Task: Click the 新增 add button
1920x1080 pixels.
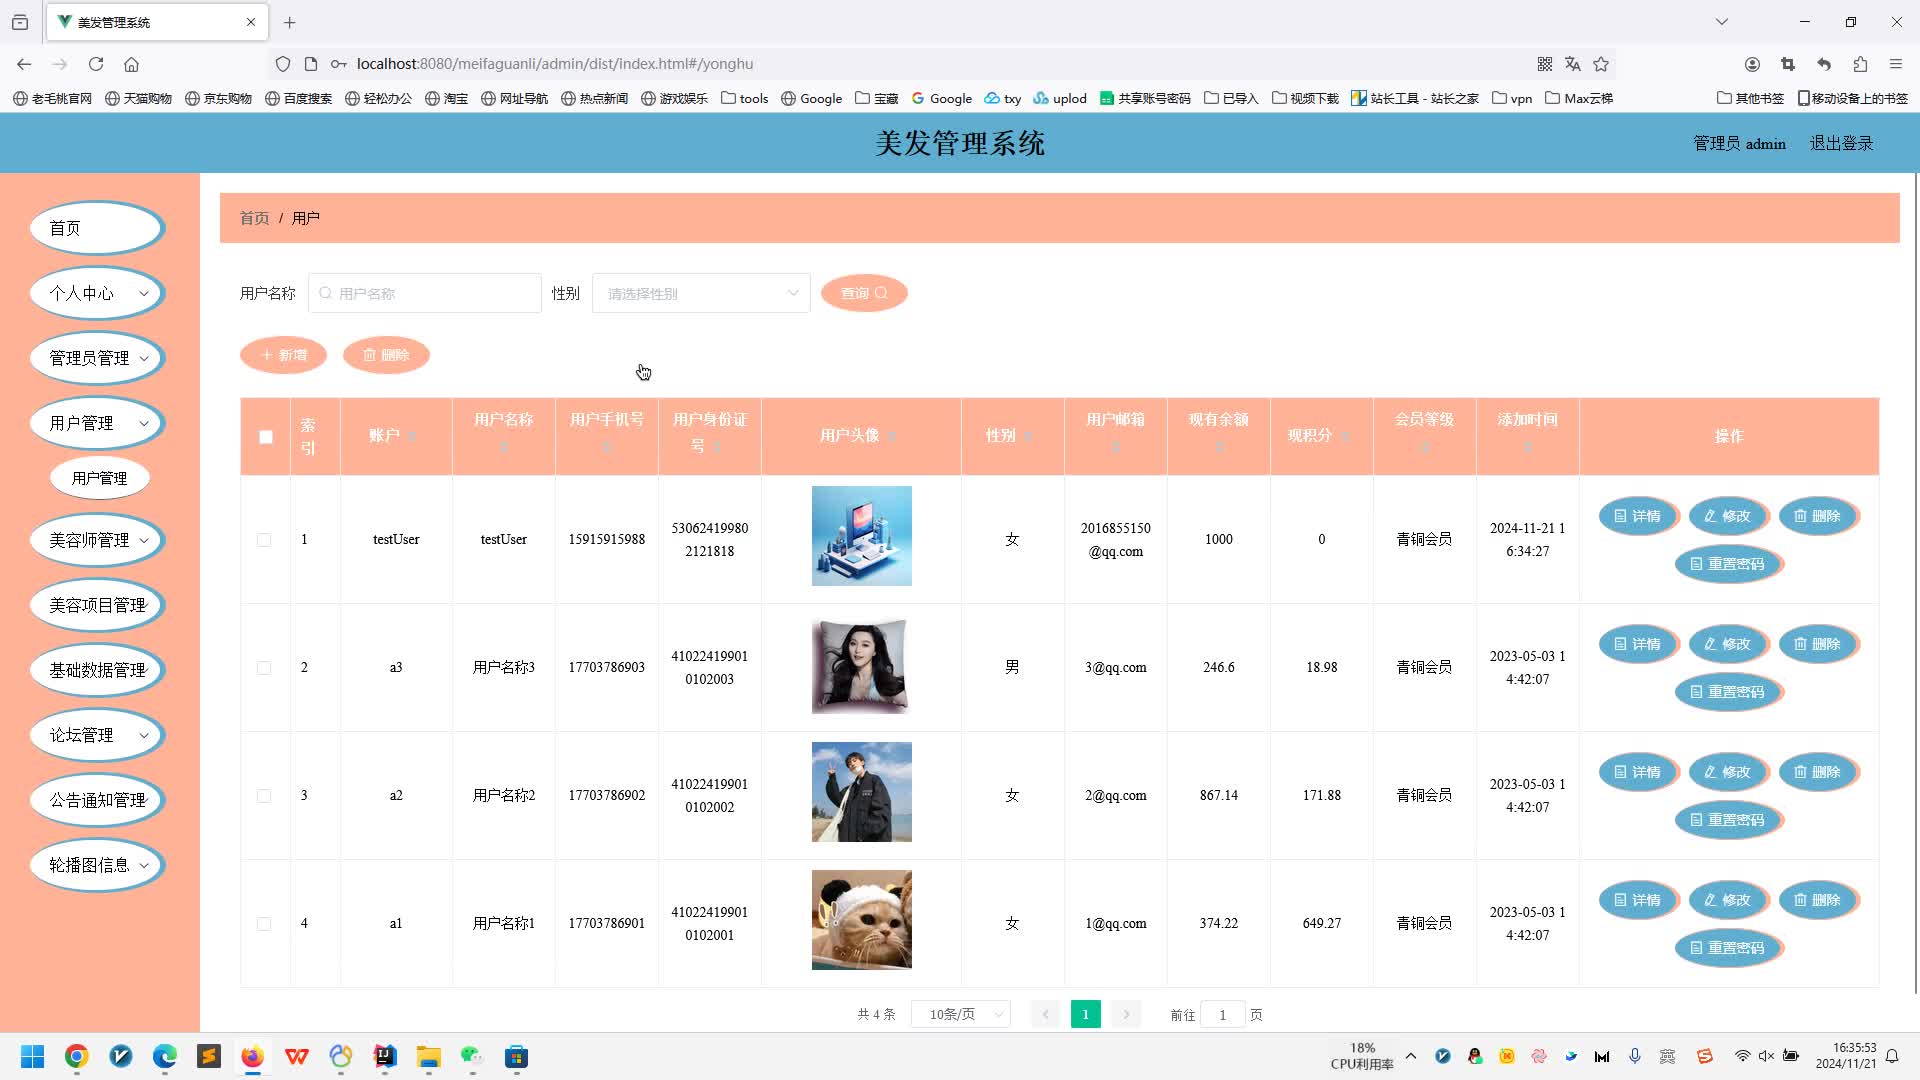Action: point(284,355)
